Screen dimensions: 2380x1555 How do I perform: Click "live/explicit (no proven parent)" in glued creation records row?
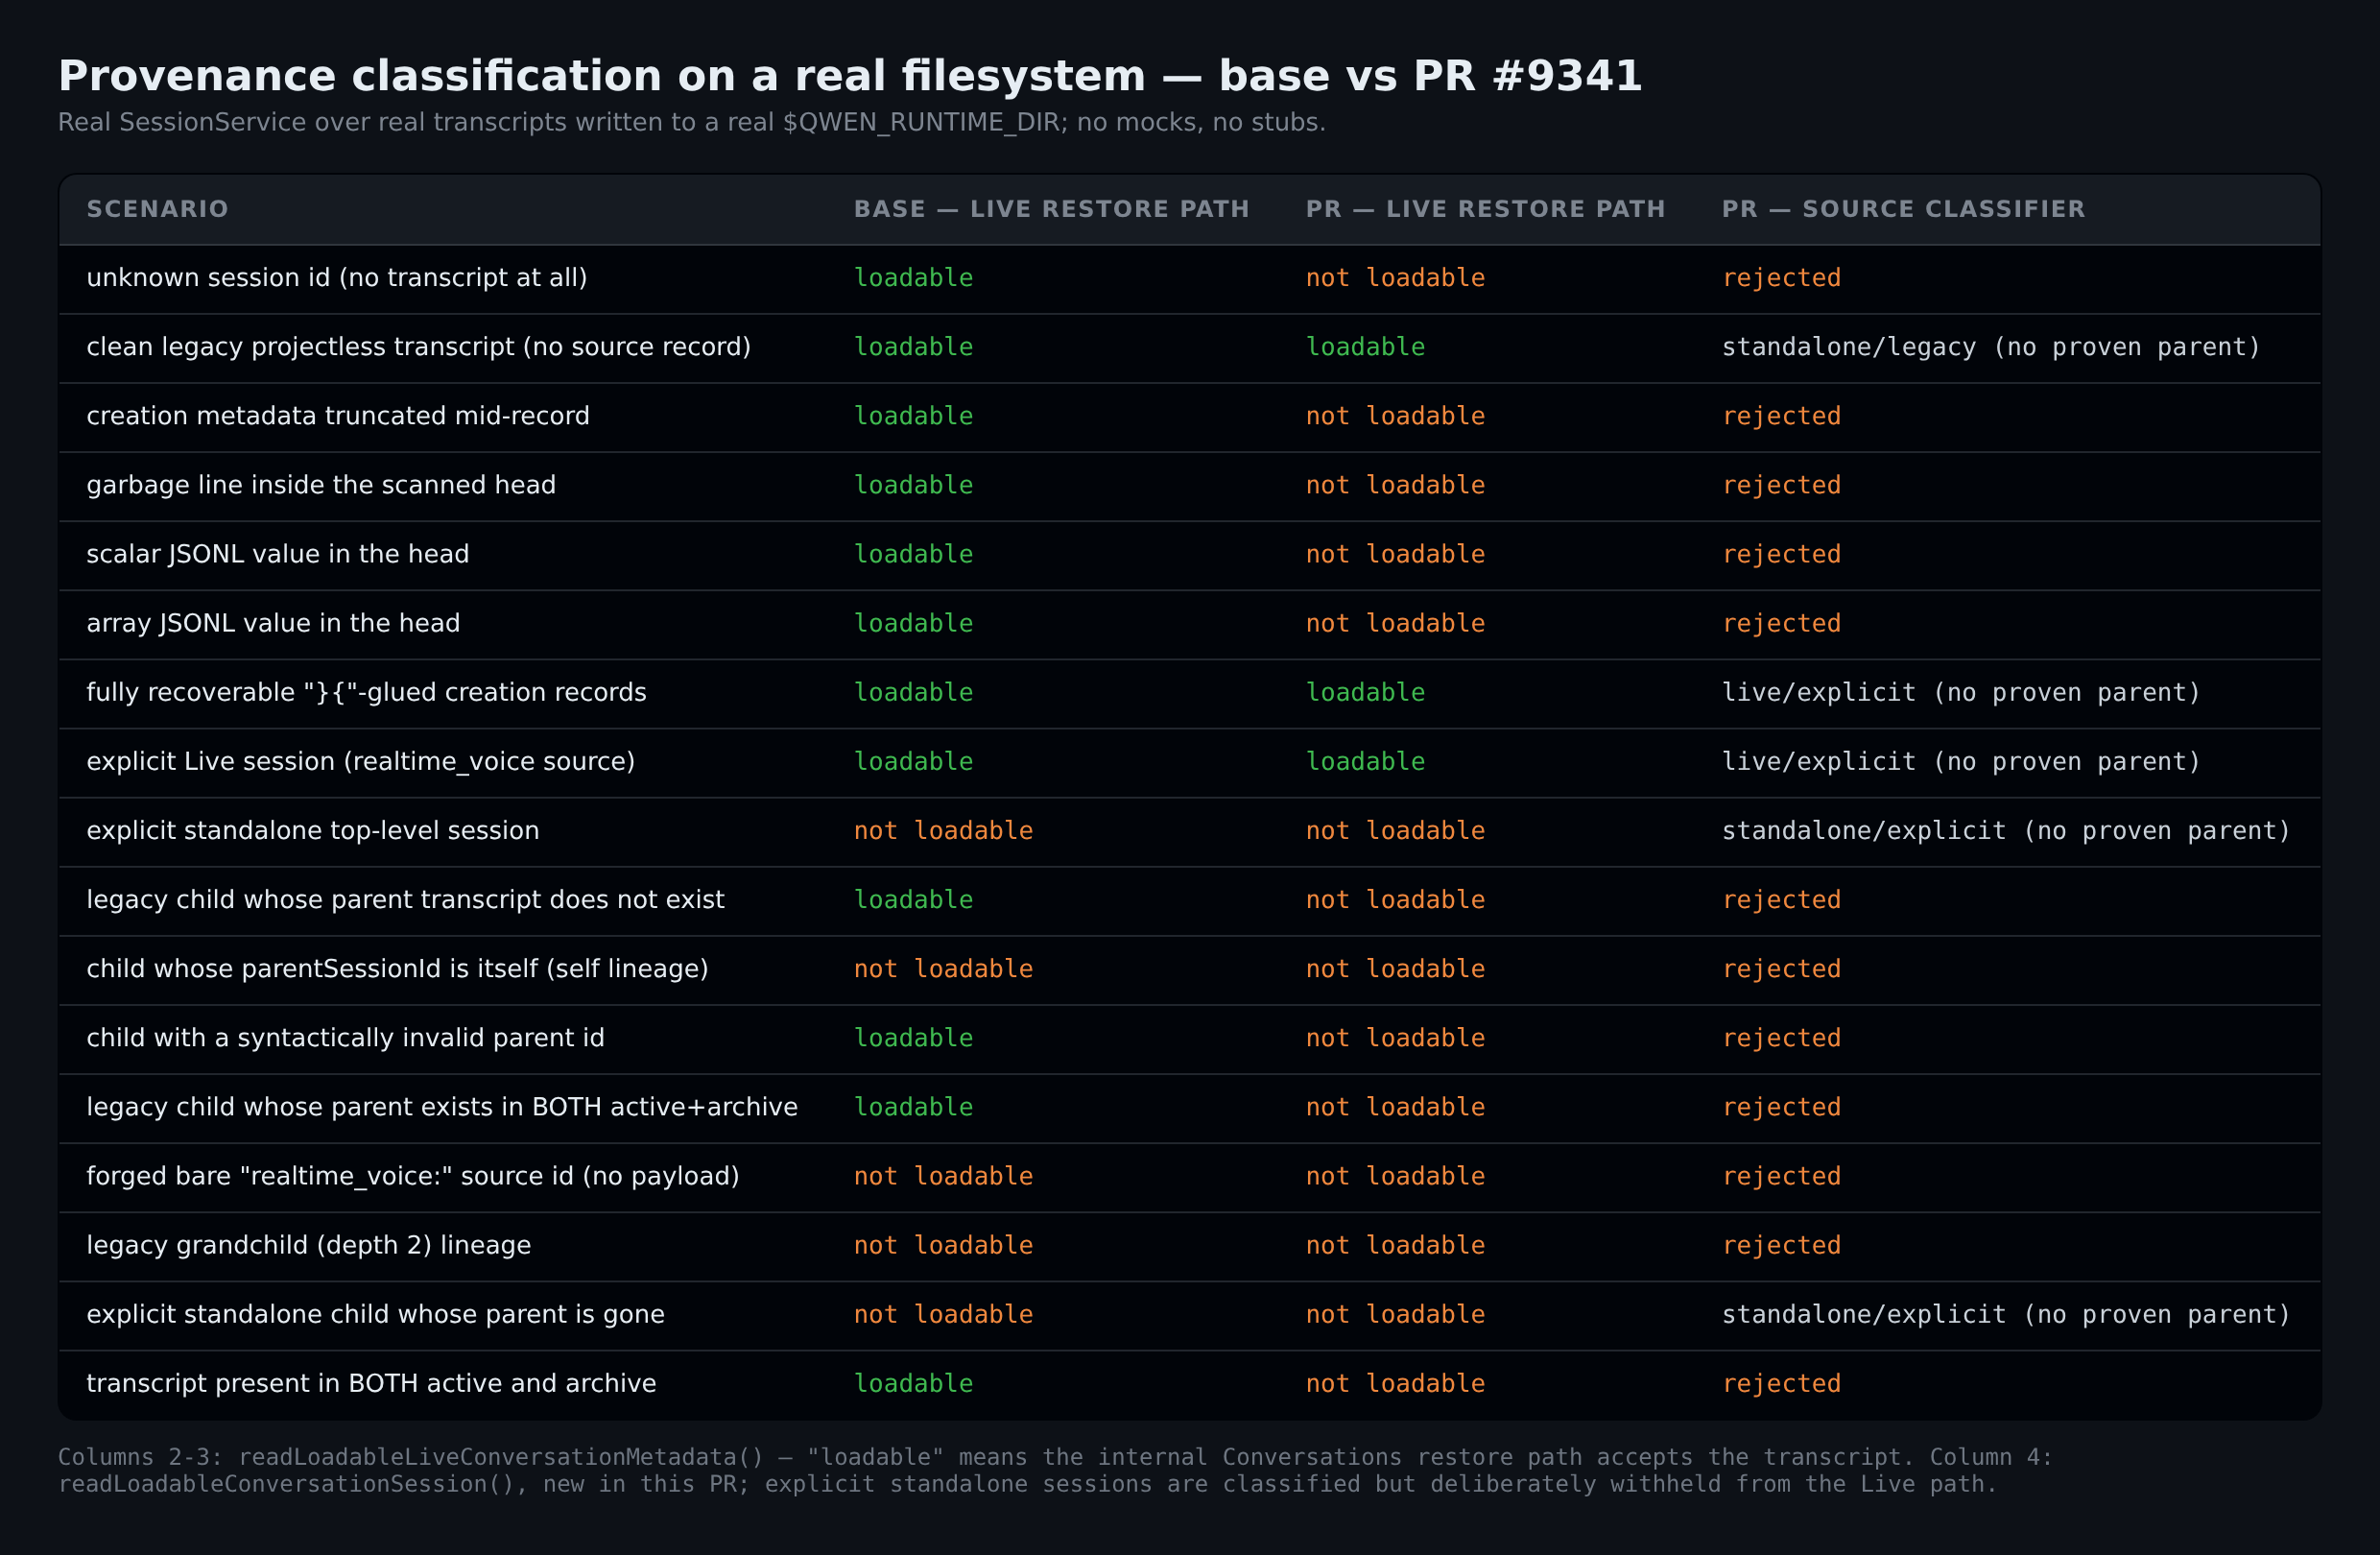point(1961,692)
